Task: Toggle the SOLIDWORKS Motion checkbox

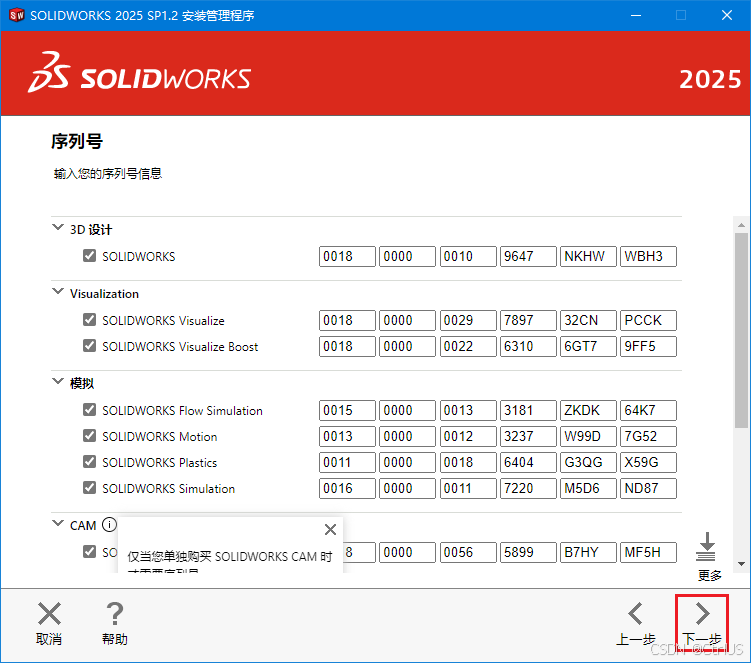Action: pos(90,435)
